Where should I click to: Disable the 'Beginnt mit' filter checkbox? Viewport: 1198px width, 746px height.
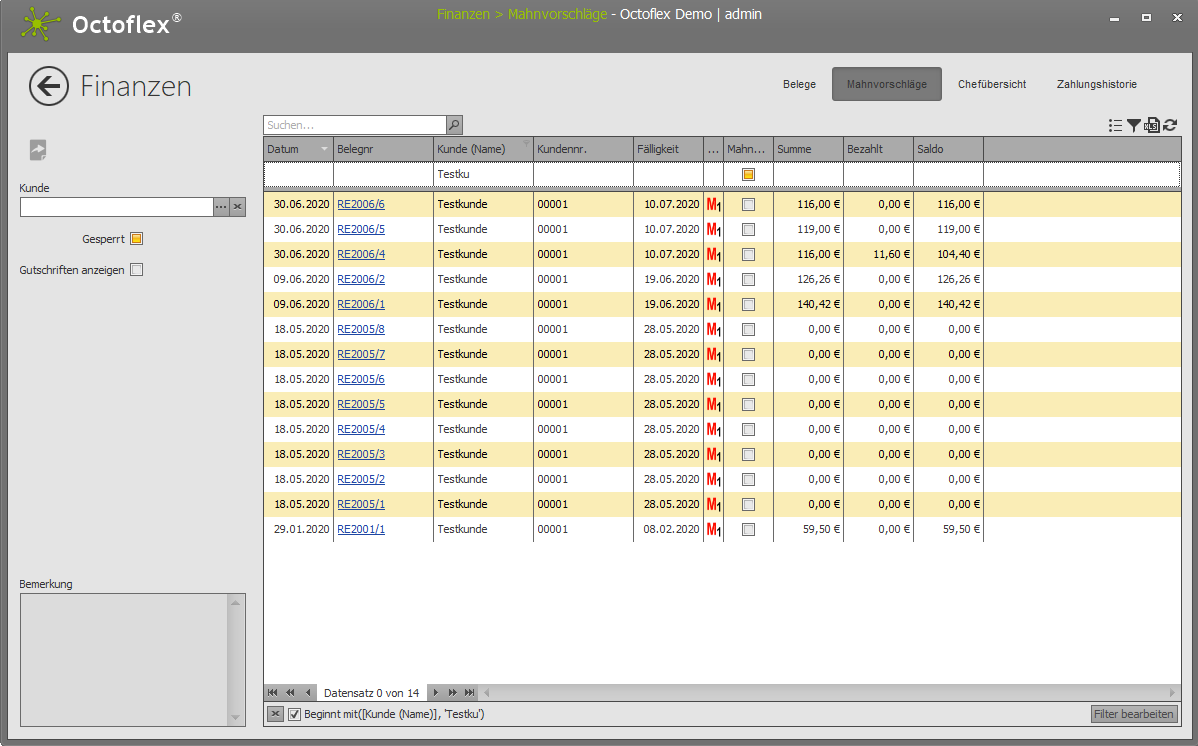[x=294, y=714]
